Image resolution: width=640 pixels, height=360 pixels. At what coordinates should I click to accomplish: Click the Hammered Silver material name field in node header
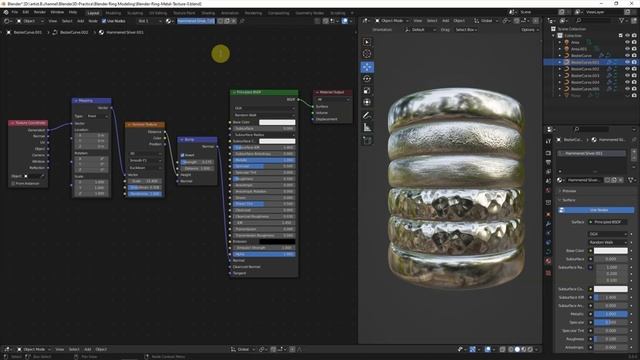[196, 21]
